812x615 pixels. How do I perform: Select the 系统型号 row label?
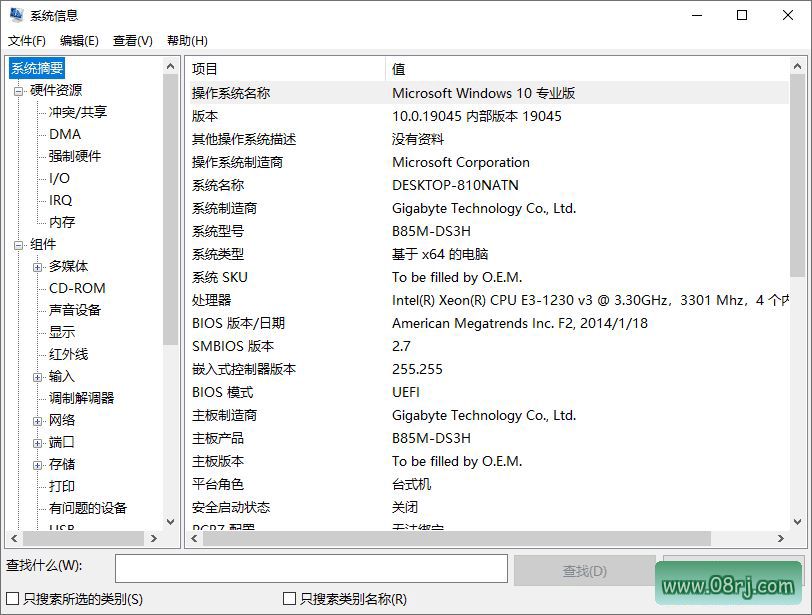tap(218, 231)
